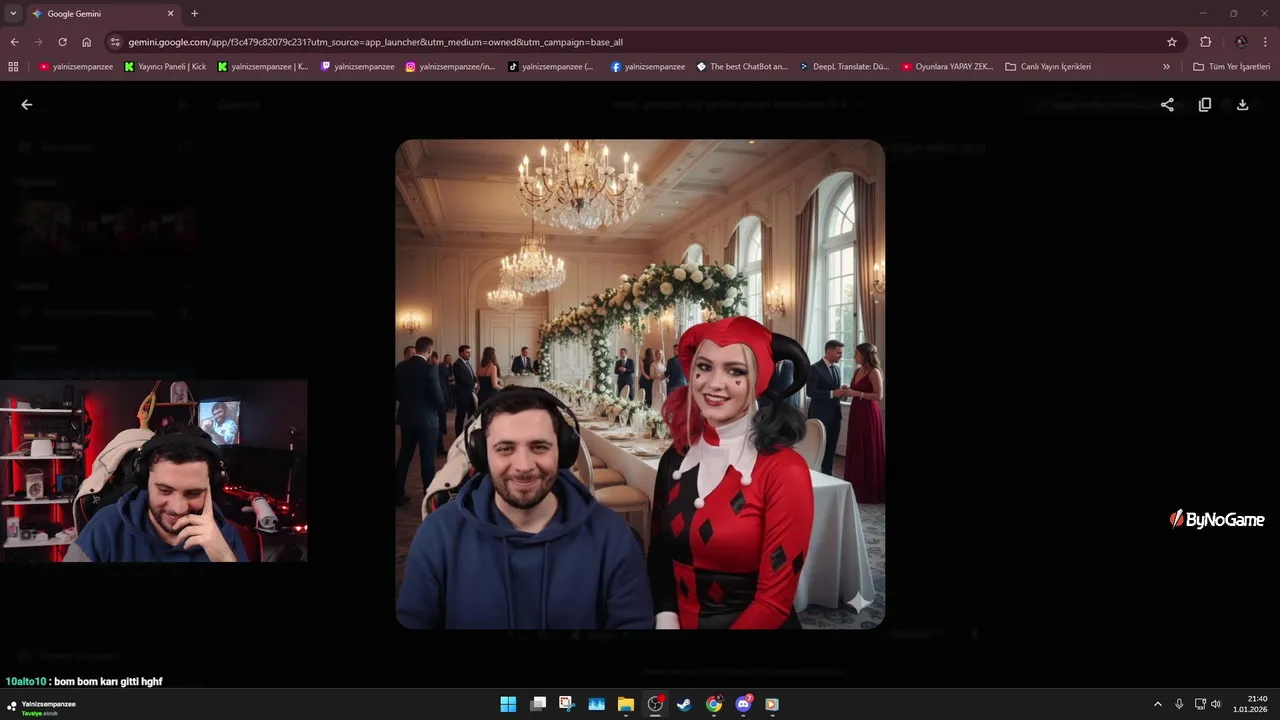This screenshot has width=1280, height=720.
Task: Open Discord from the taskbar
Action: [743, 704]
